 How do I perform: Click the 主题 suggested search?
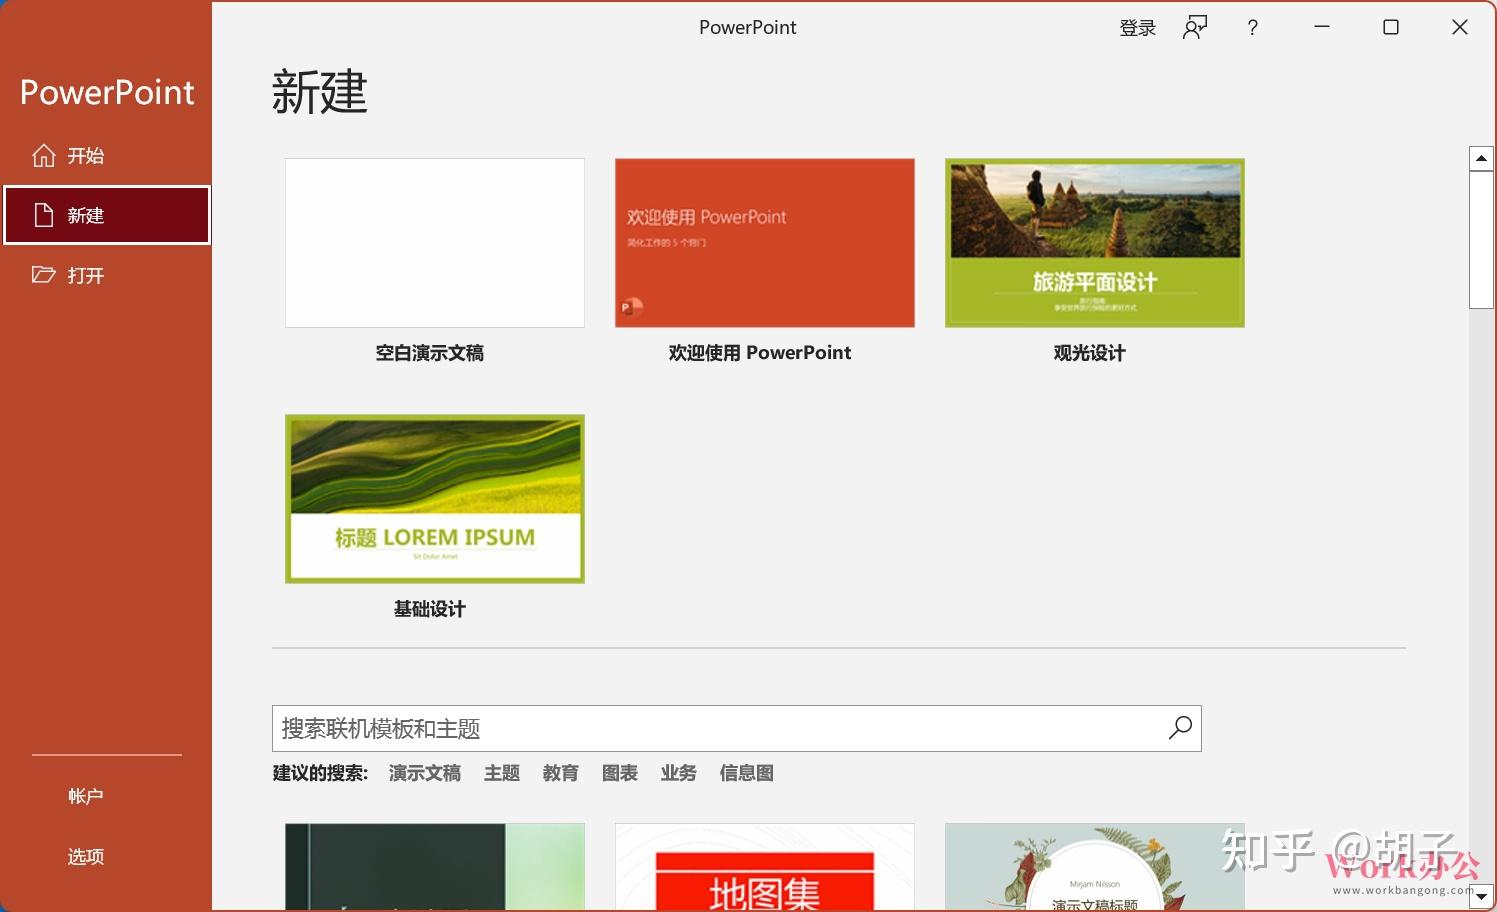[x=501, y=772]
